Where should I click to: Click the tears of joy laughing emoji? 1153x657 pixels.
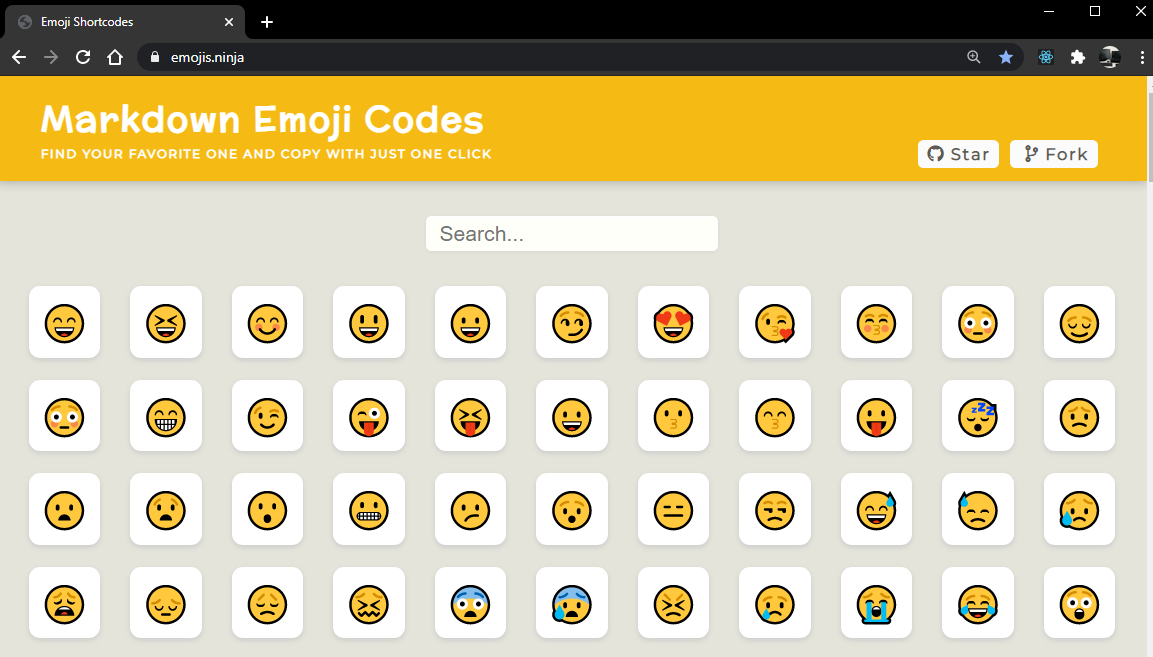pyautogui.click(x=977, y=603)
